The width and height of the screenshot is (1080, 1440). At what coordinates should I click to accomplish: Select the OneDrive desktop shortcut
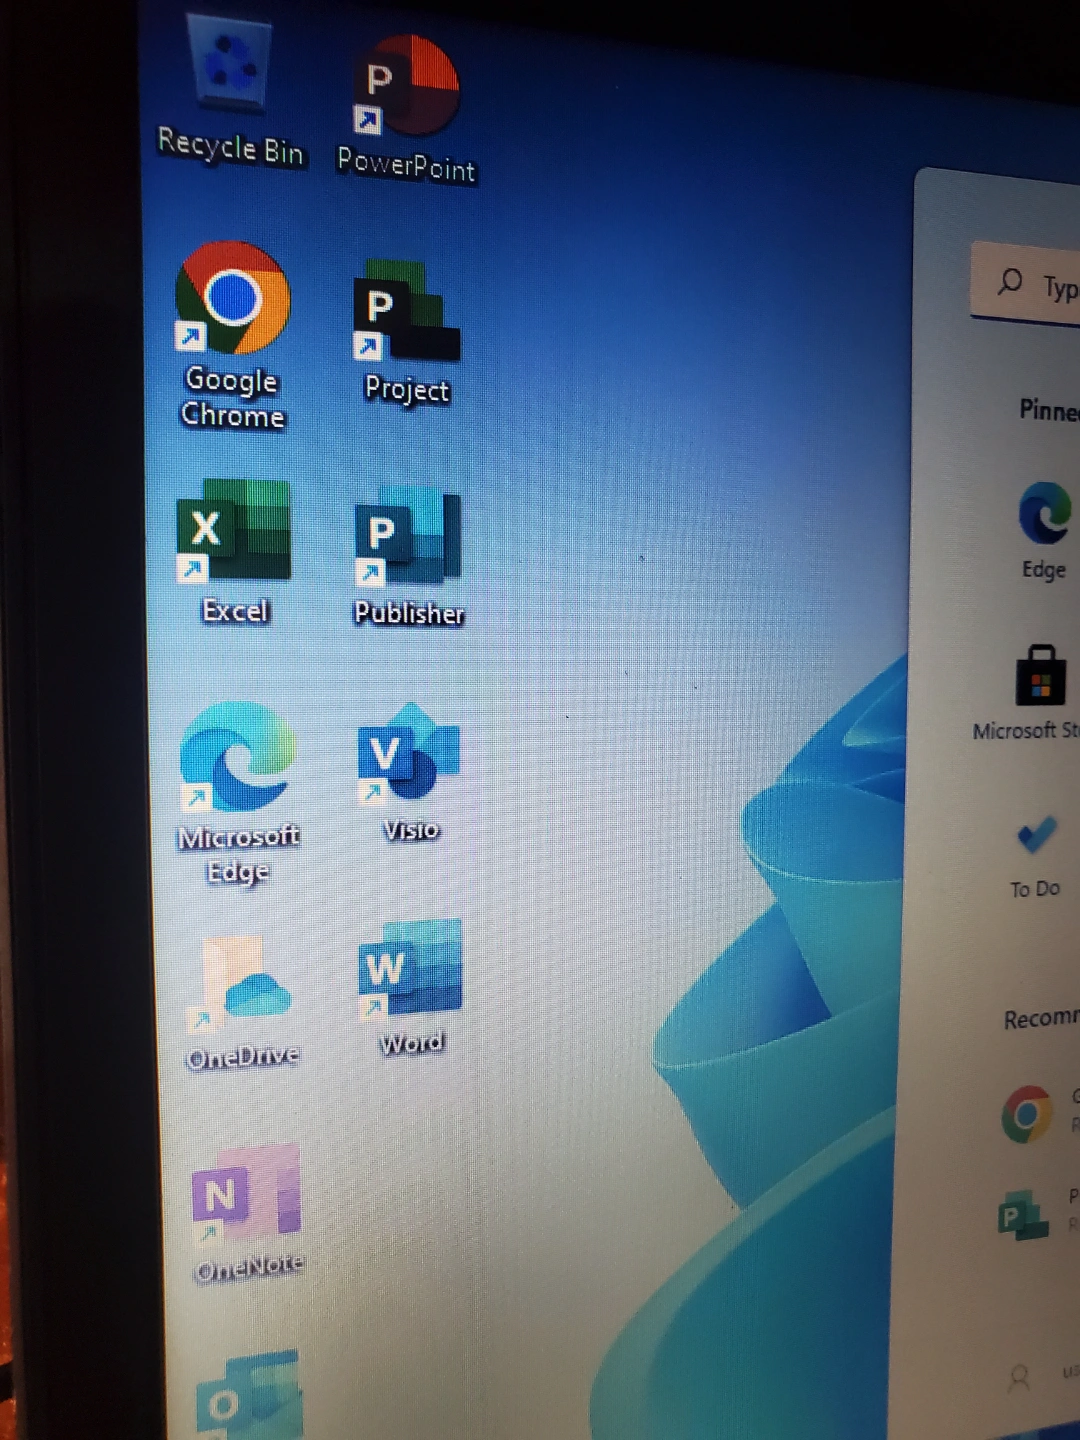pos(243,1003)
